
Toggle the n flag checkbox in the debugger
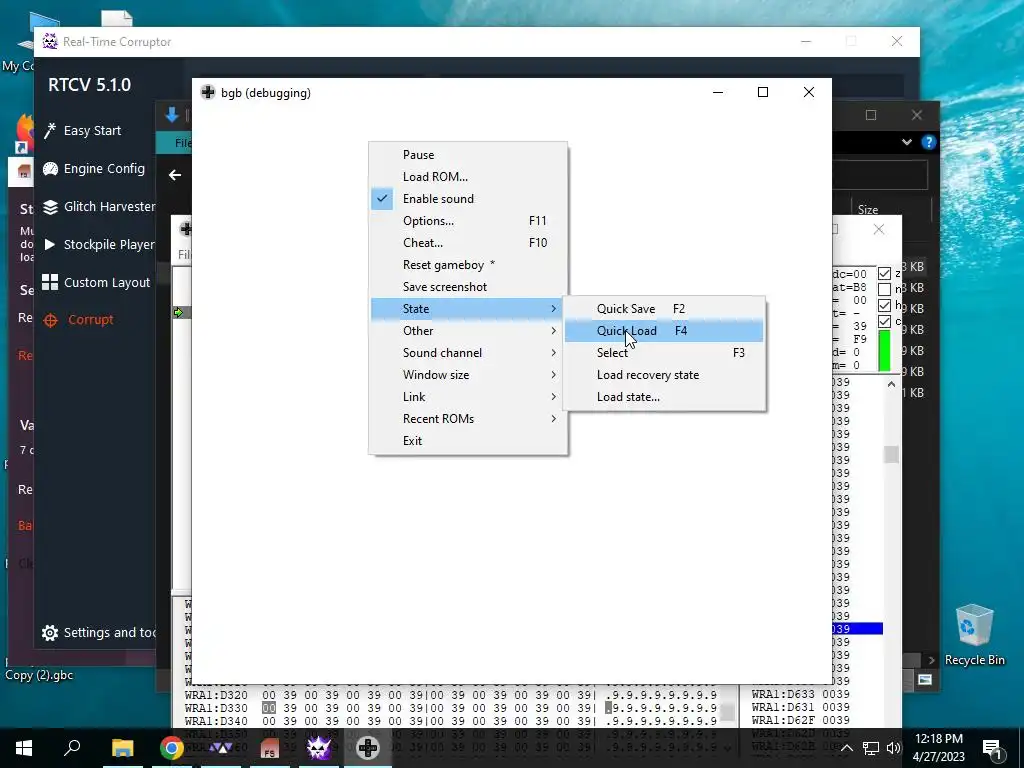click(884, 289)
